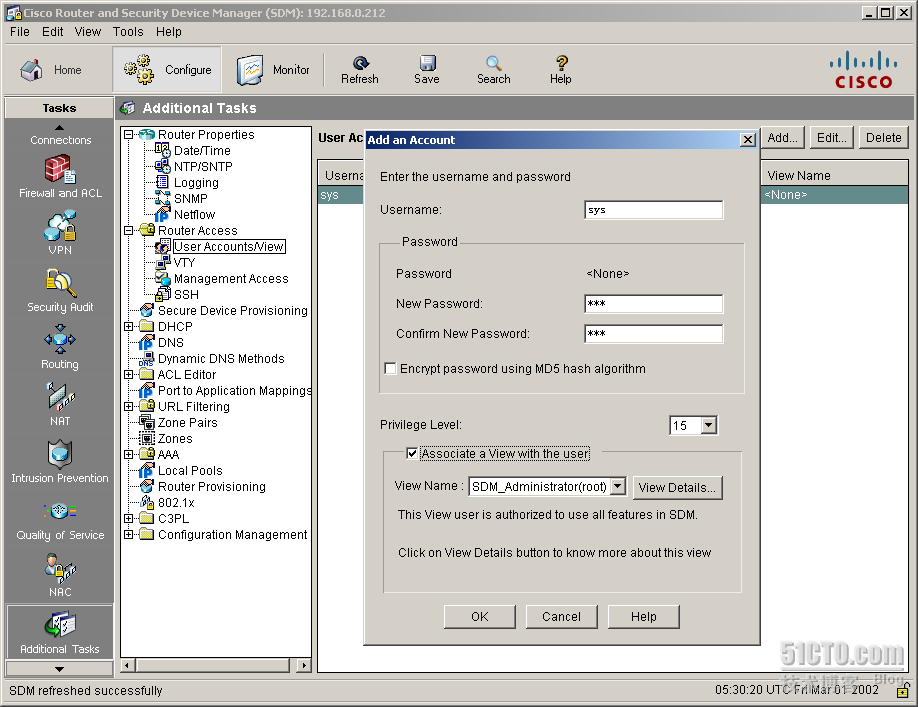Expand the ACL Editor node
This screenshot has height=707, width=918.
click(129, 375)
